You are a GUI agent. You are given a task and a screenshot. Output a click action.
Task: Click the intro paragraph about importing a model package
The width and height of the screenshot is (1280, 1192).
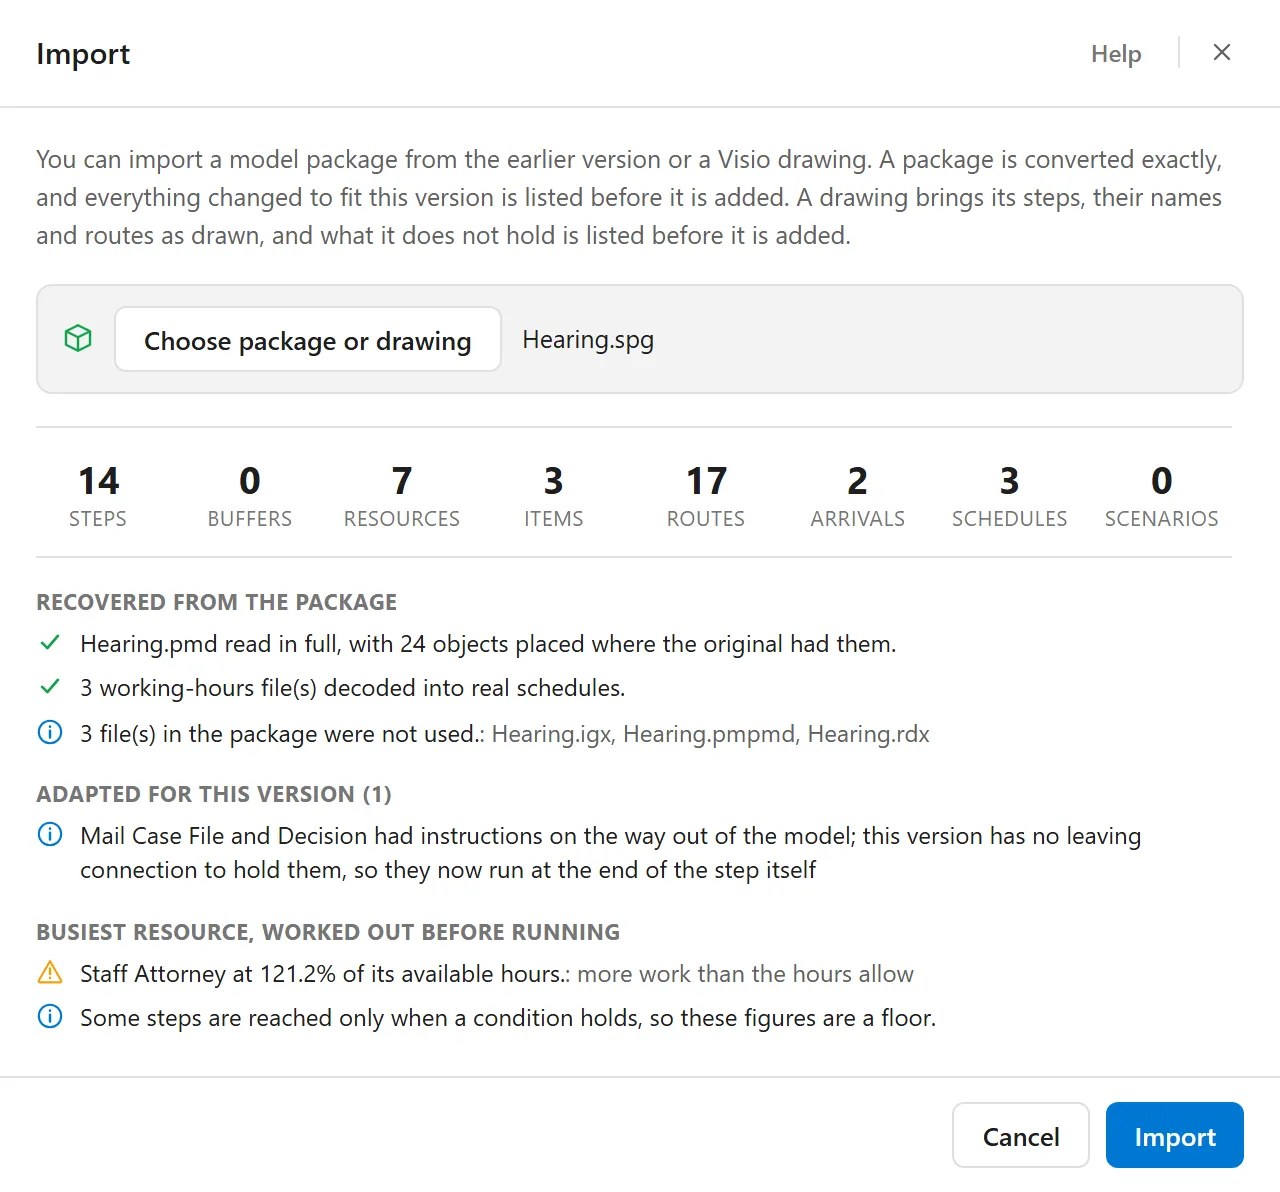[629, 197]
